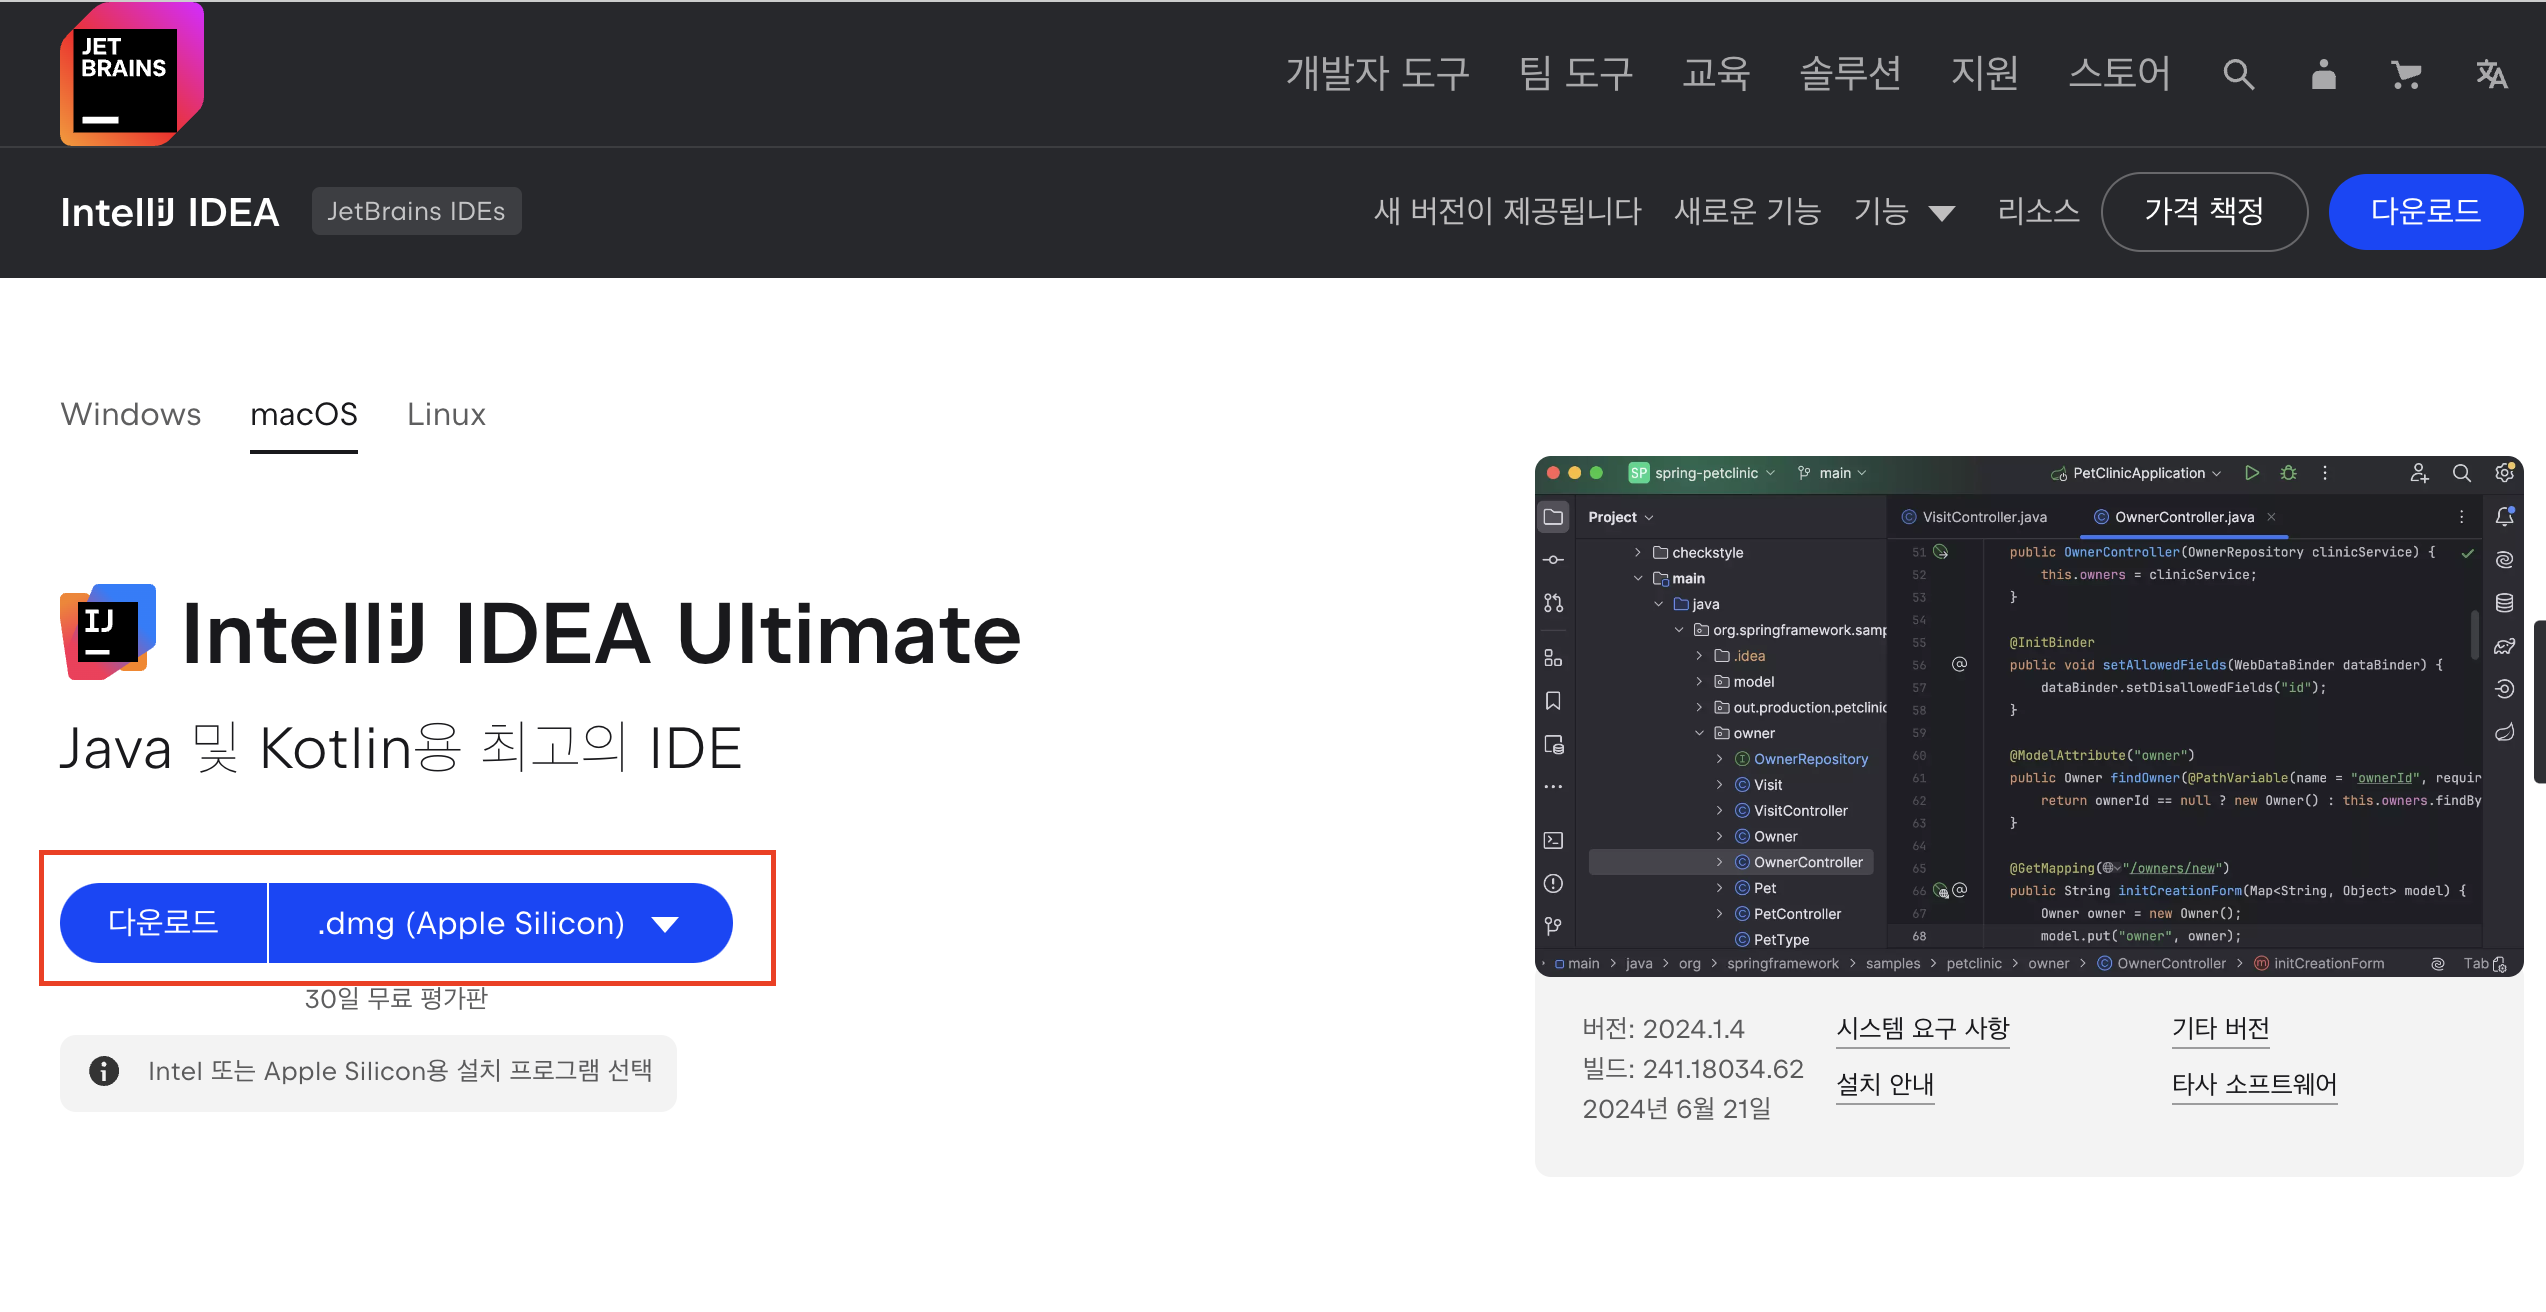Click the Commit icon in the IDE preview sidebar
Viewport: 2546px width, 1312px height.
pos(1553,560)
